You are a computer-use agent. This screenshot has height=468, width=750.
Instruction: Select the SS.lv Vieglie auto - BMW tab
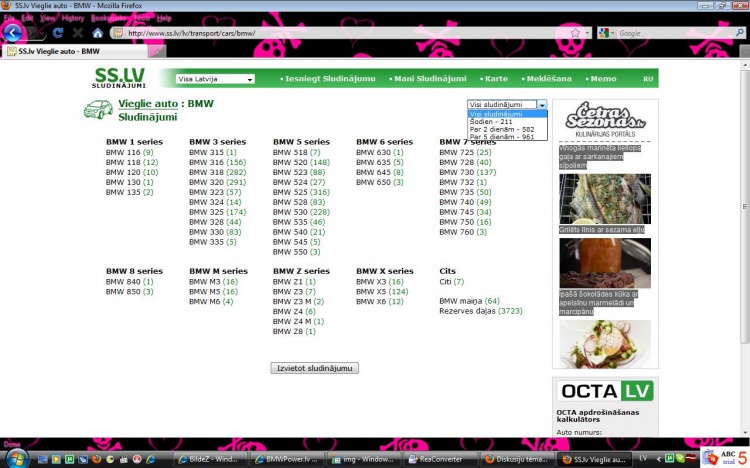click(x=77, y=51)
